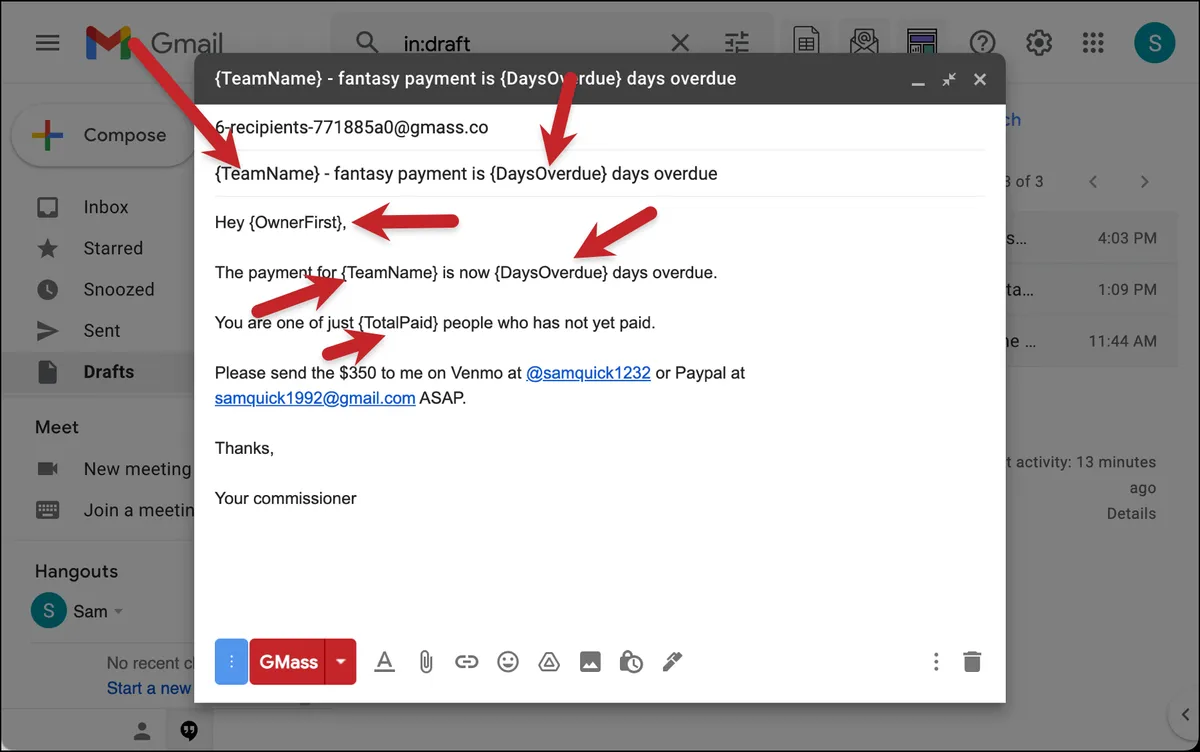This screenshot has width=1200, height=752.
Task: Insert an emoji
Action: click(508, 662)
